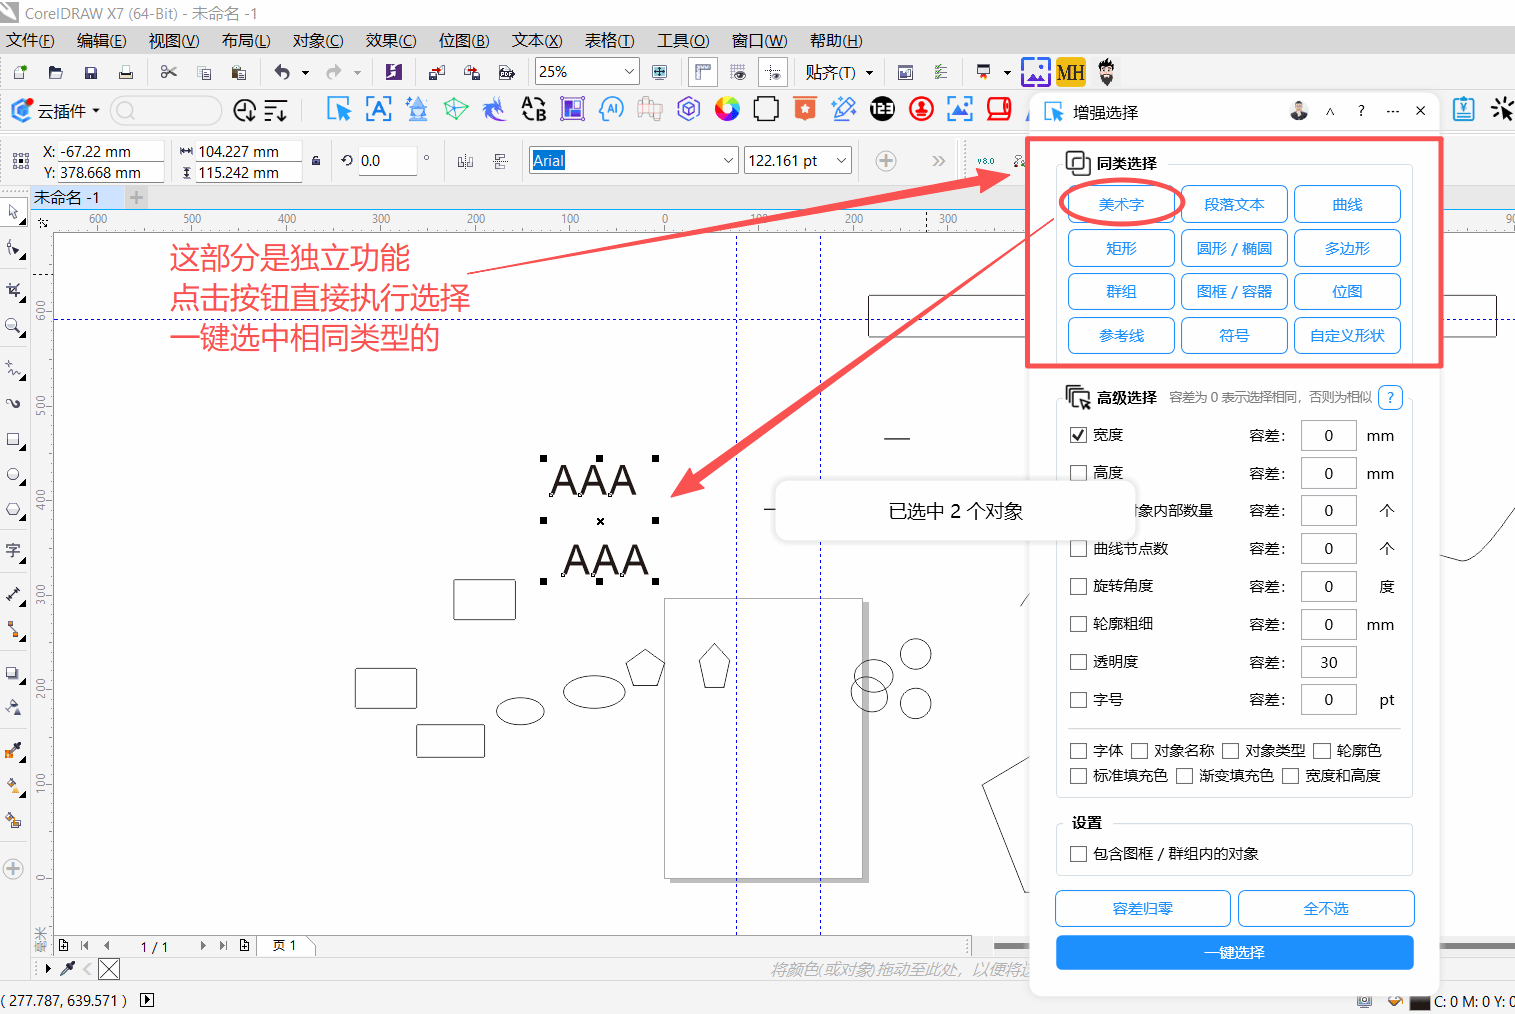Click the 透明度 tolerance input field
1515x1014 pixels.
(x=1328, y=662)
